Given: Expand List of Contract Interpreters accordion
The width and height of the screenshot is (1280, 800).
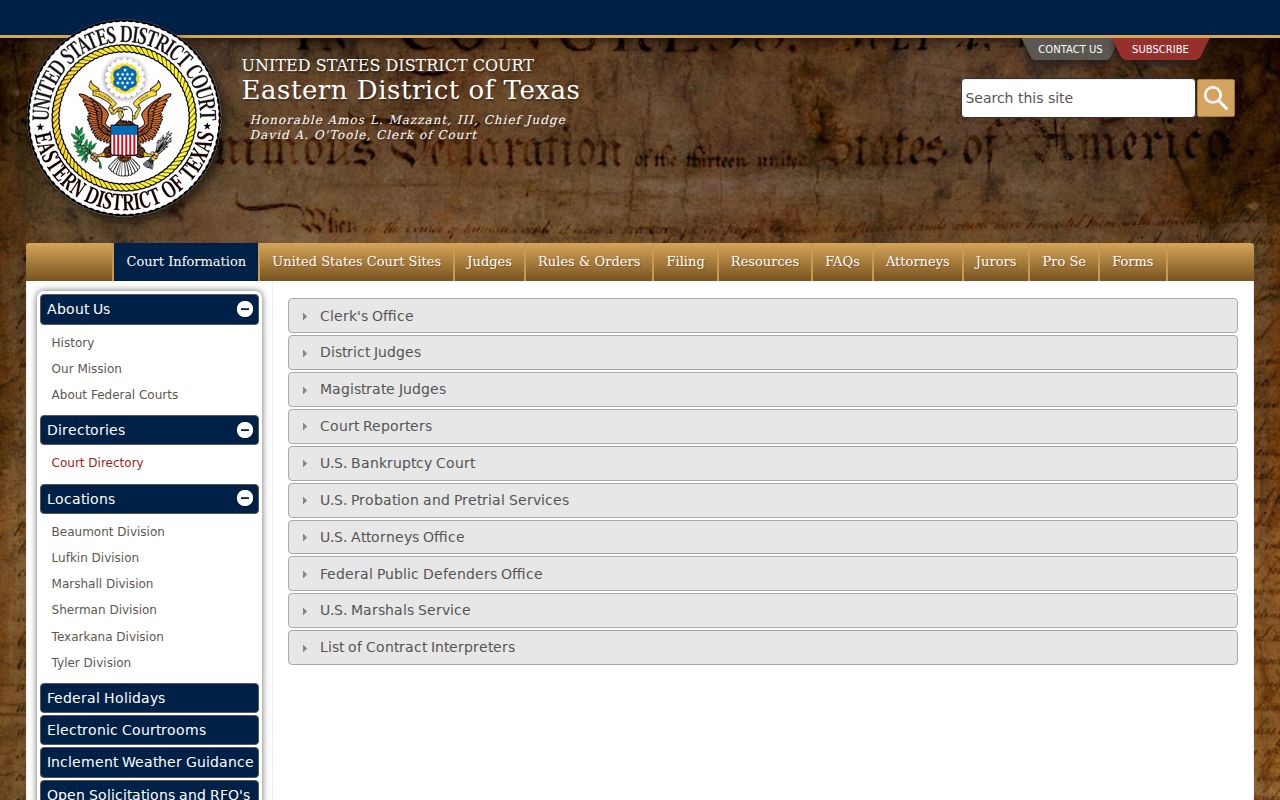Looking at the screenshot, I should pyautogui.click(x=763, y=647).
